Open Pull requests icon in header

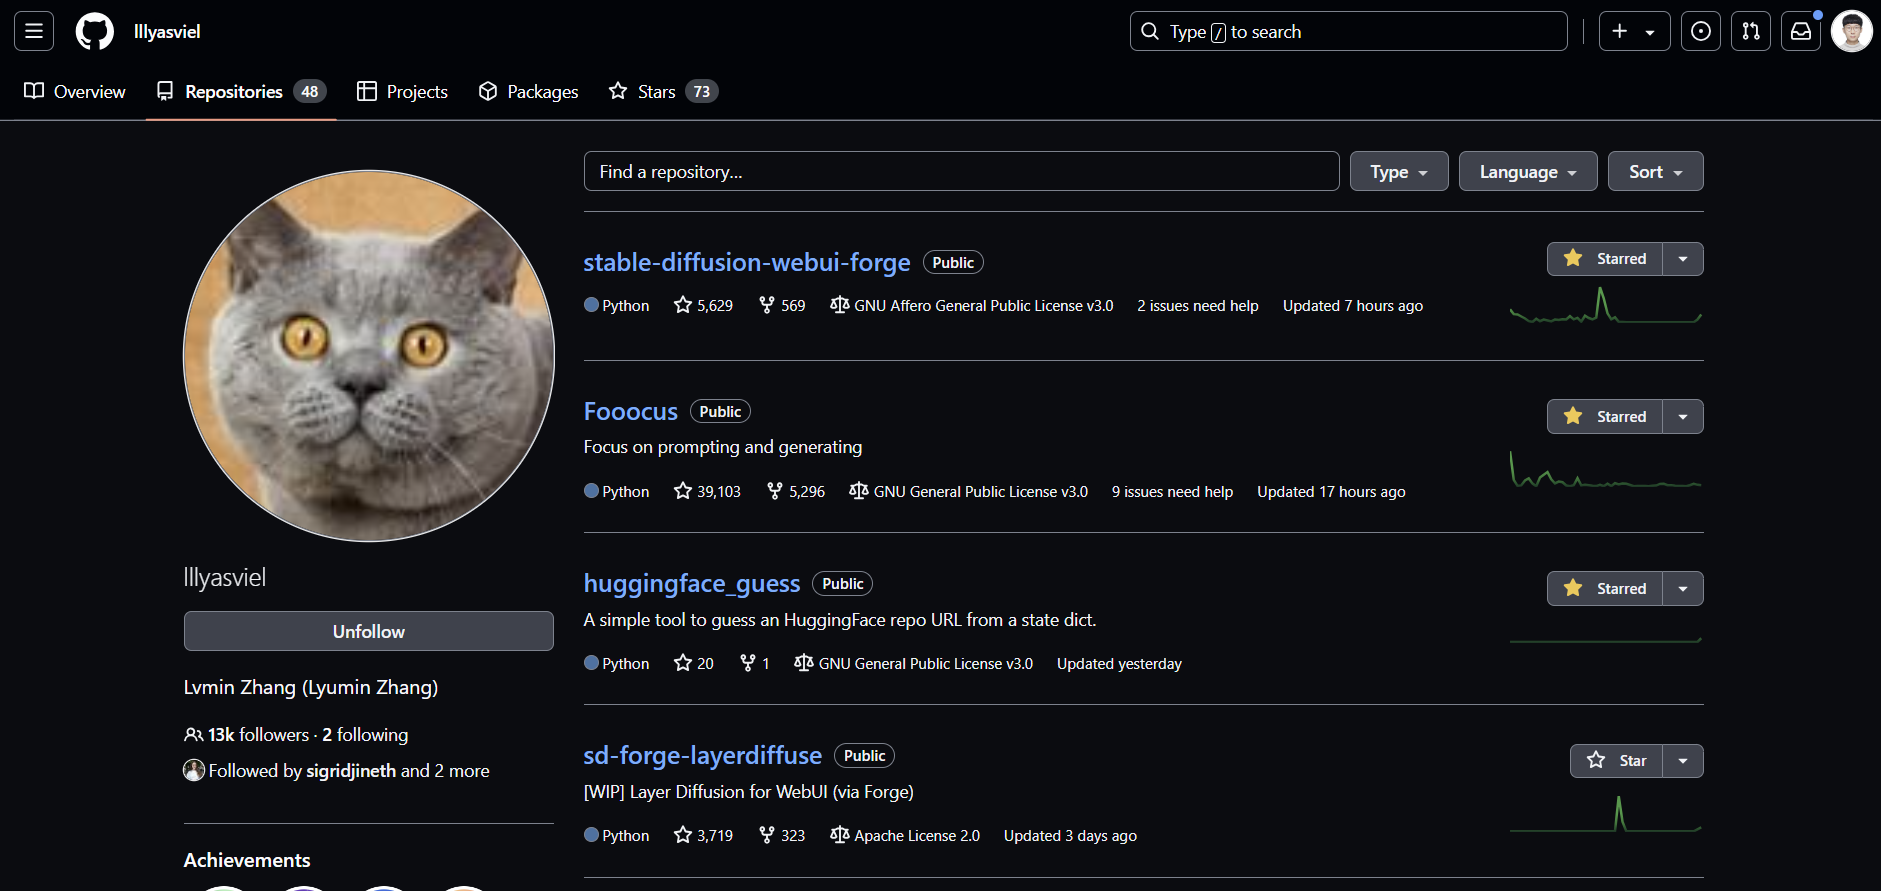1751,32
